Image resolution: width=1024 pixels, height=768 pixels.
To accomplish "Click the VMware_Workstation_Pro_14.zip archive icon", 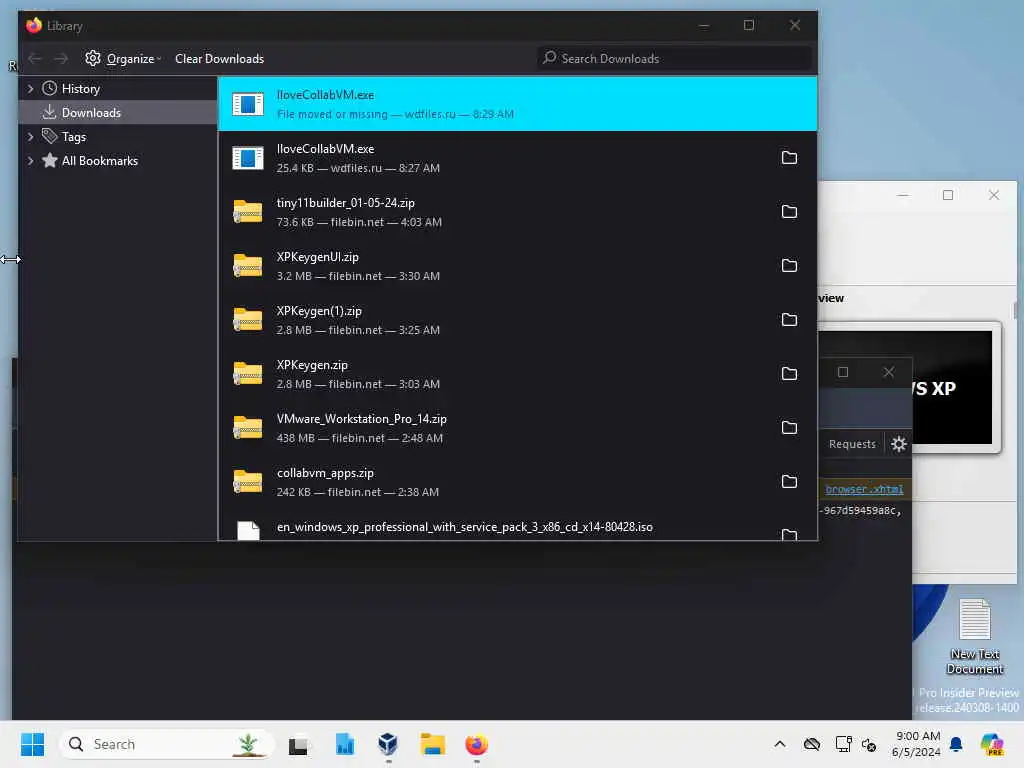I will (248, 428).
